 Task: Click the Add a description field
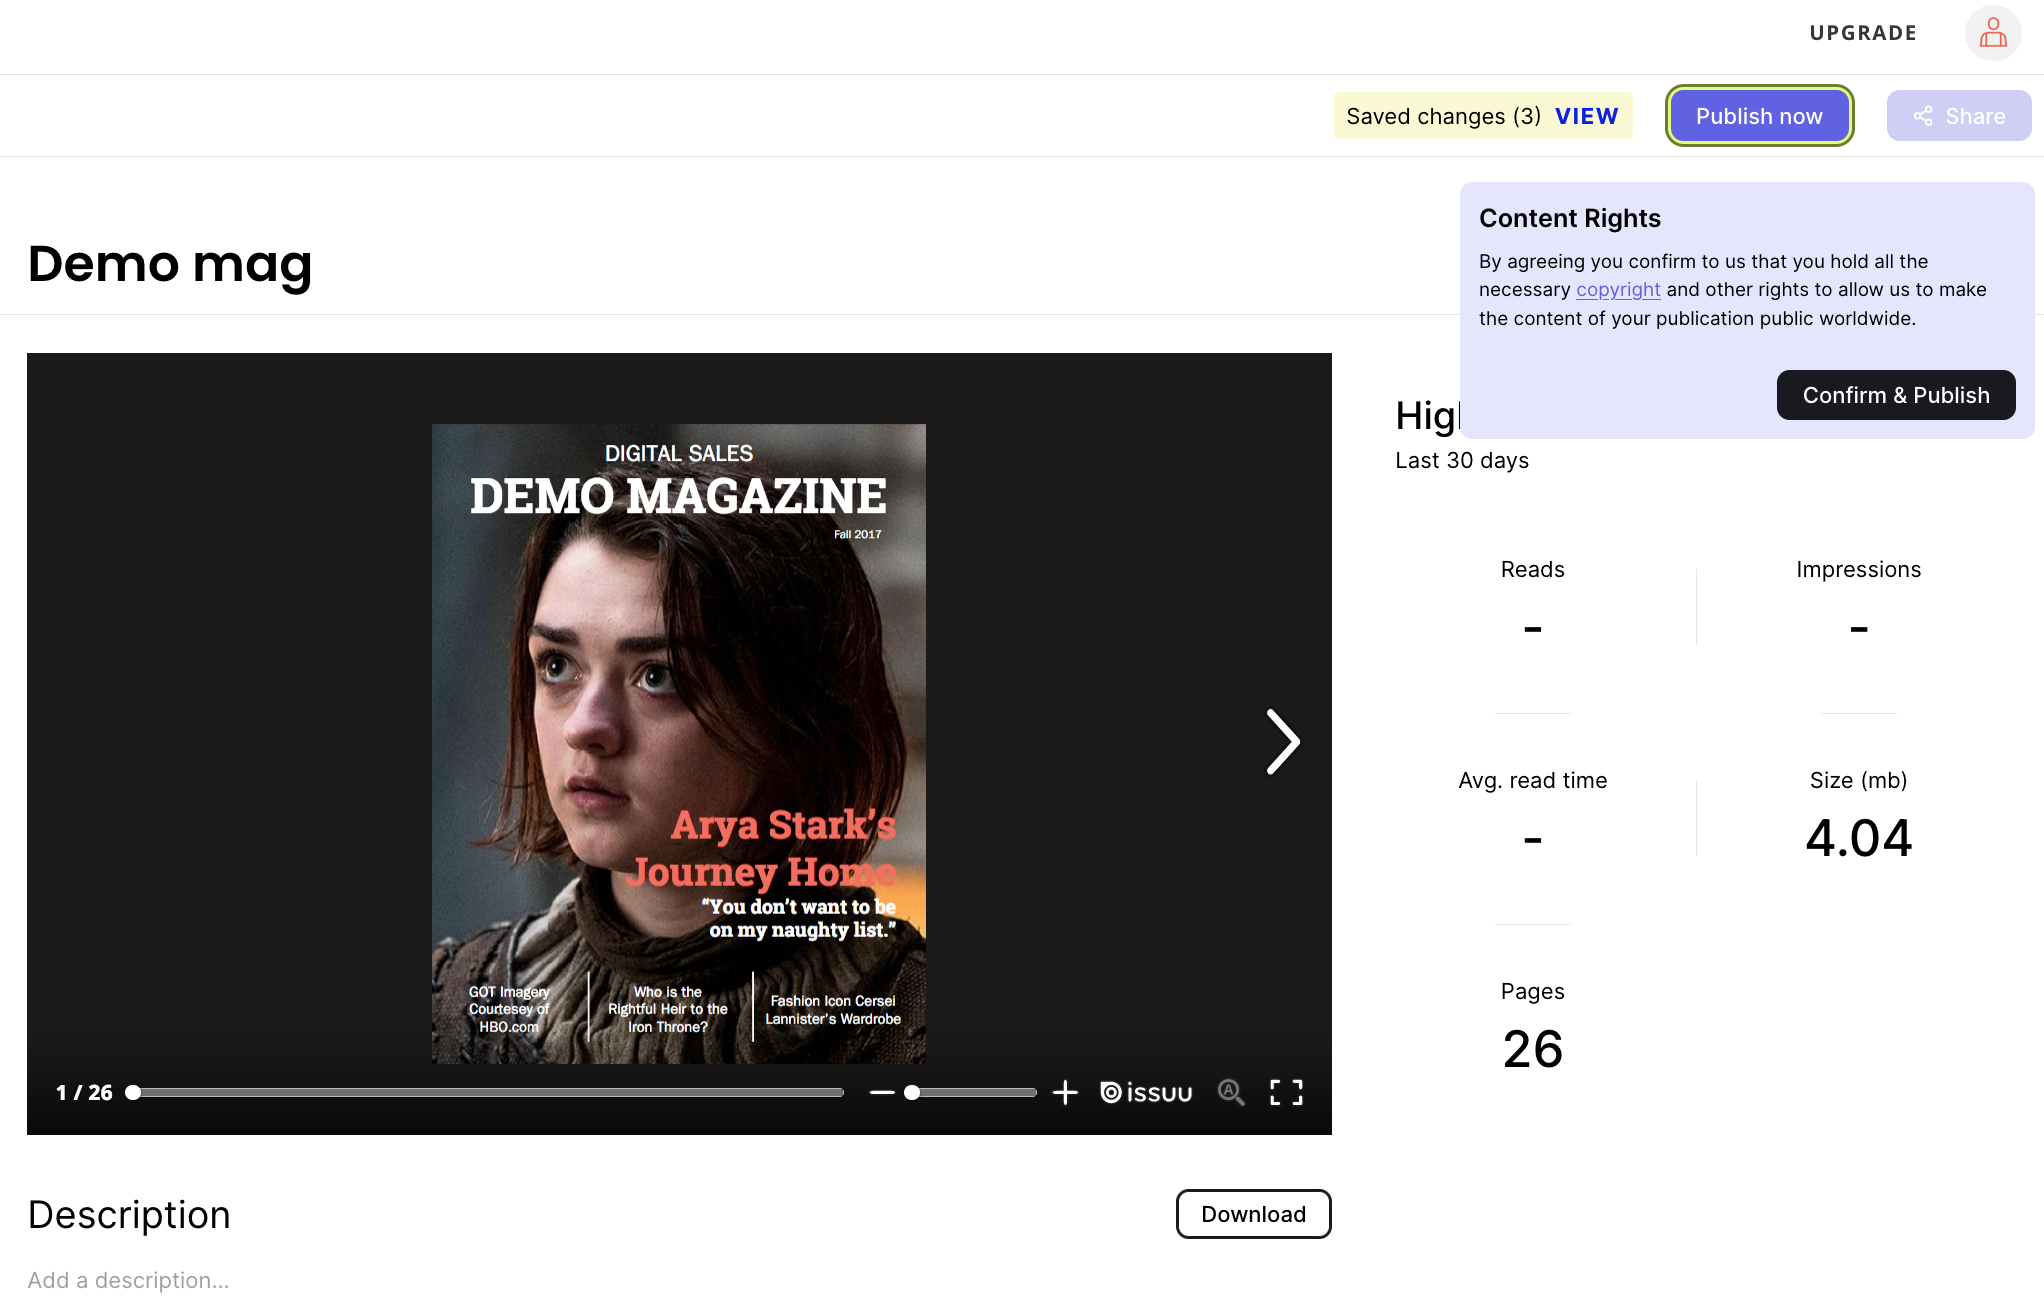128,1281
